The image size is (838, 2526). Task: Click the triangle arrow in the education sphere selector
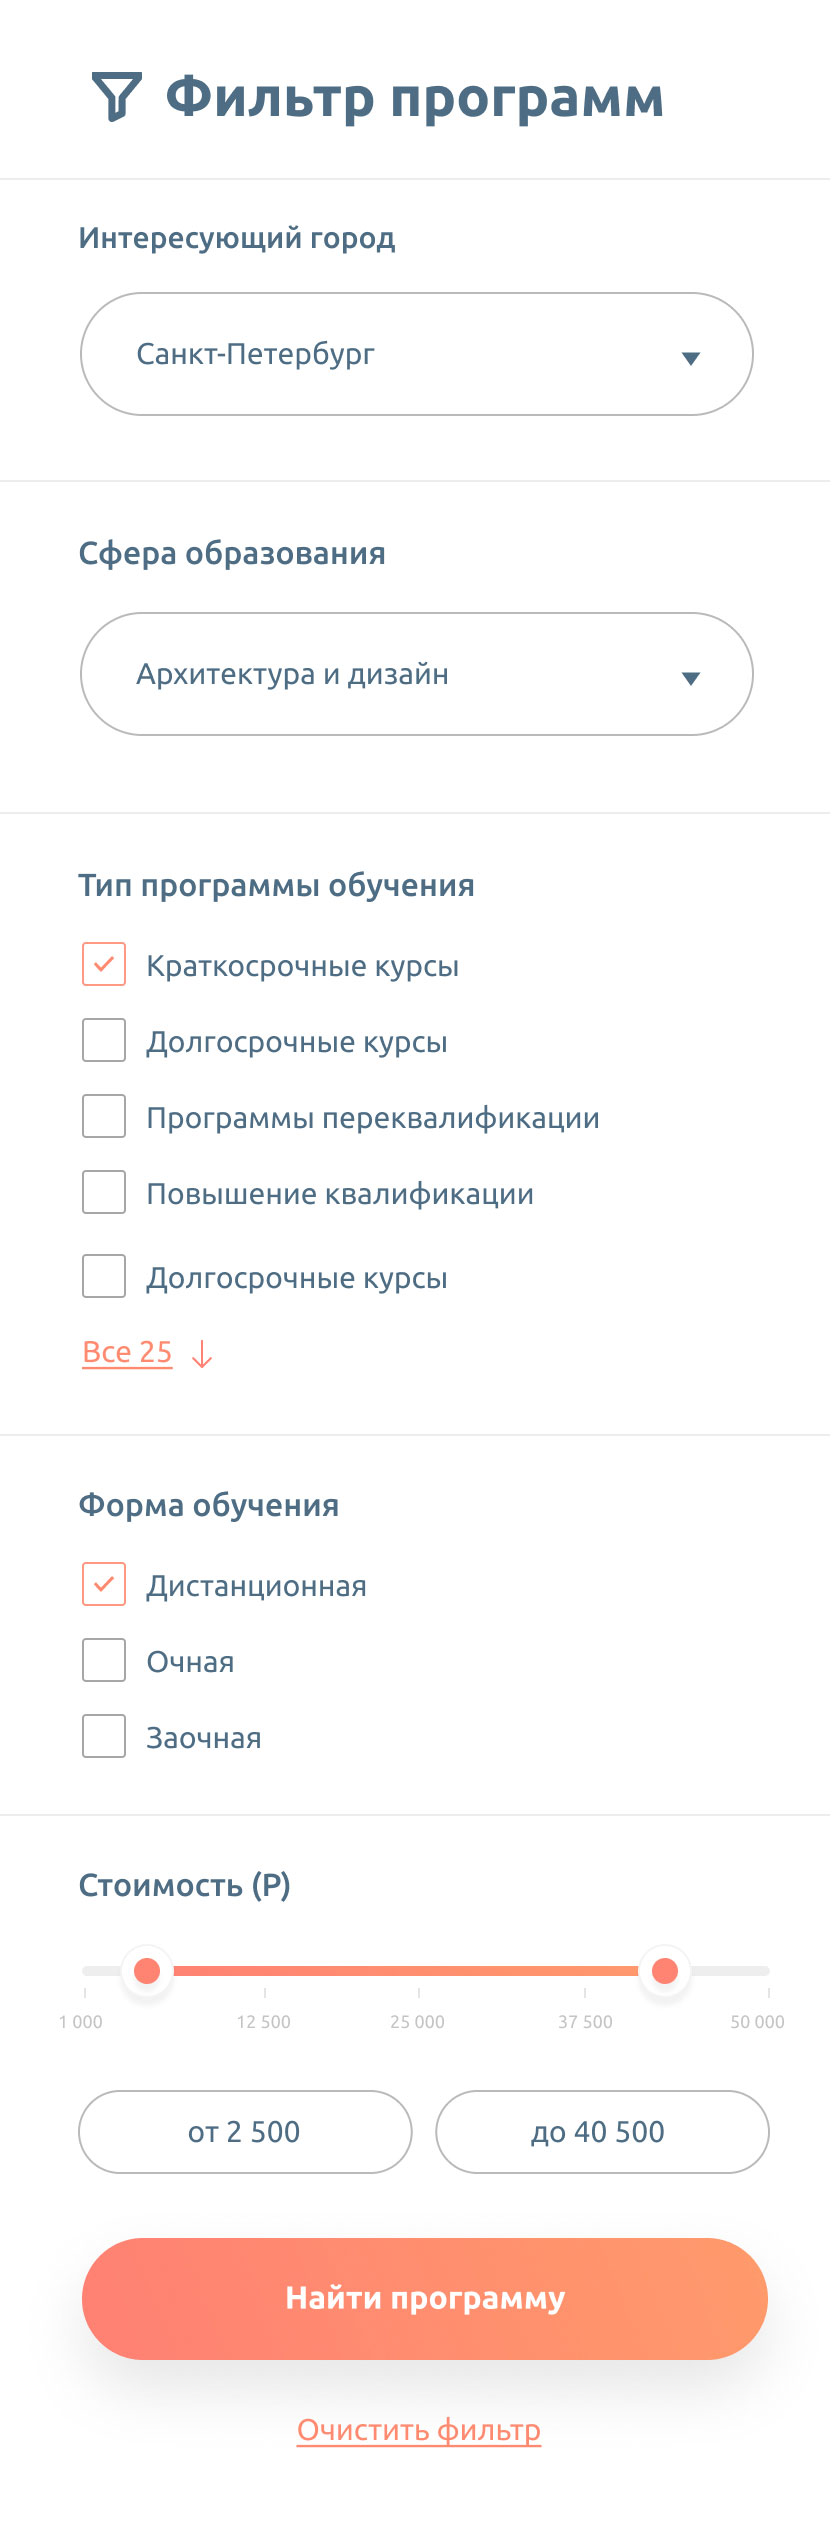click(x=690, y=678)
